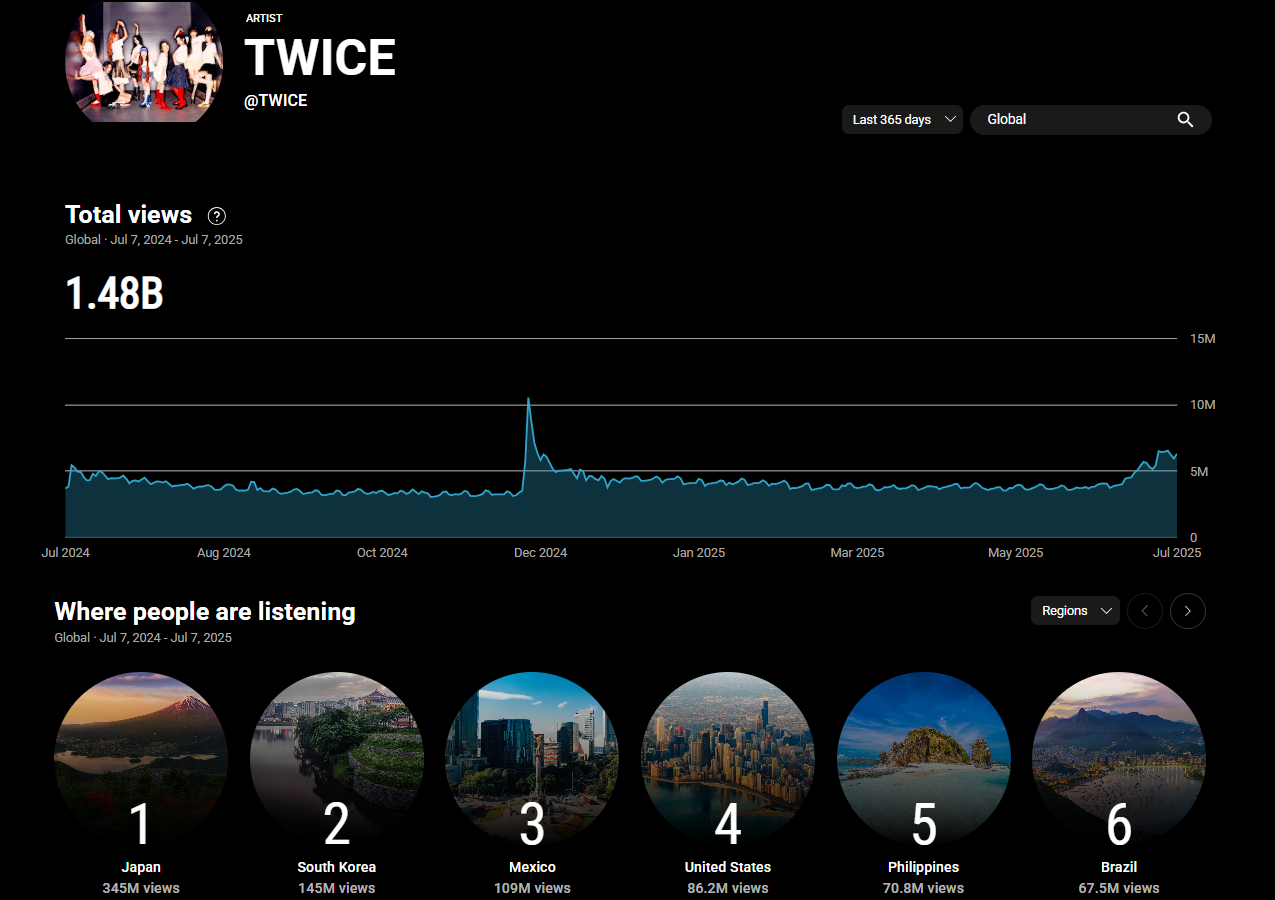This screenshot has width=1275, height=900.
Task: Click the date range under Total views
Action: [154, 240]
